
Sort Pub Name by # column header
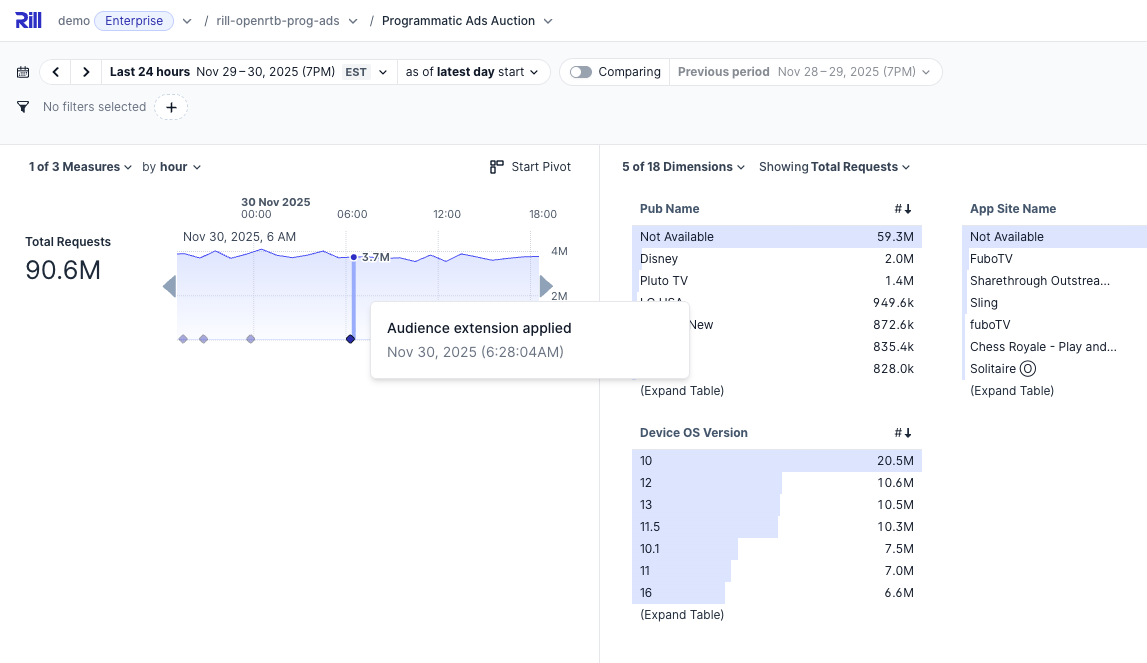(903, 209)
